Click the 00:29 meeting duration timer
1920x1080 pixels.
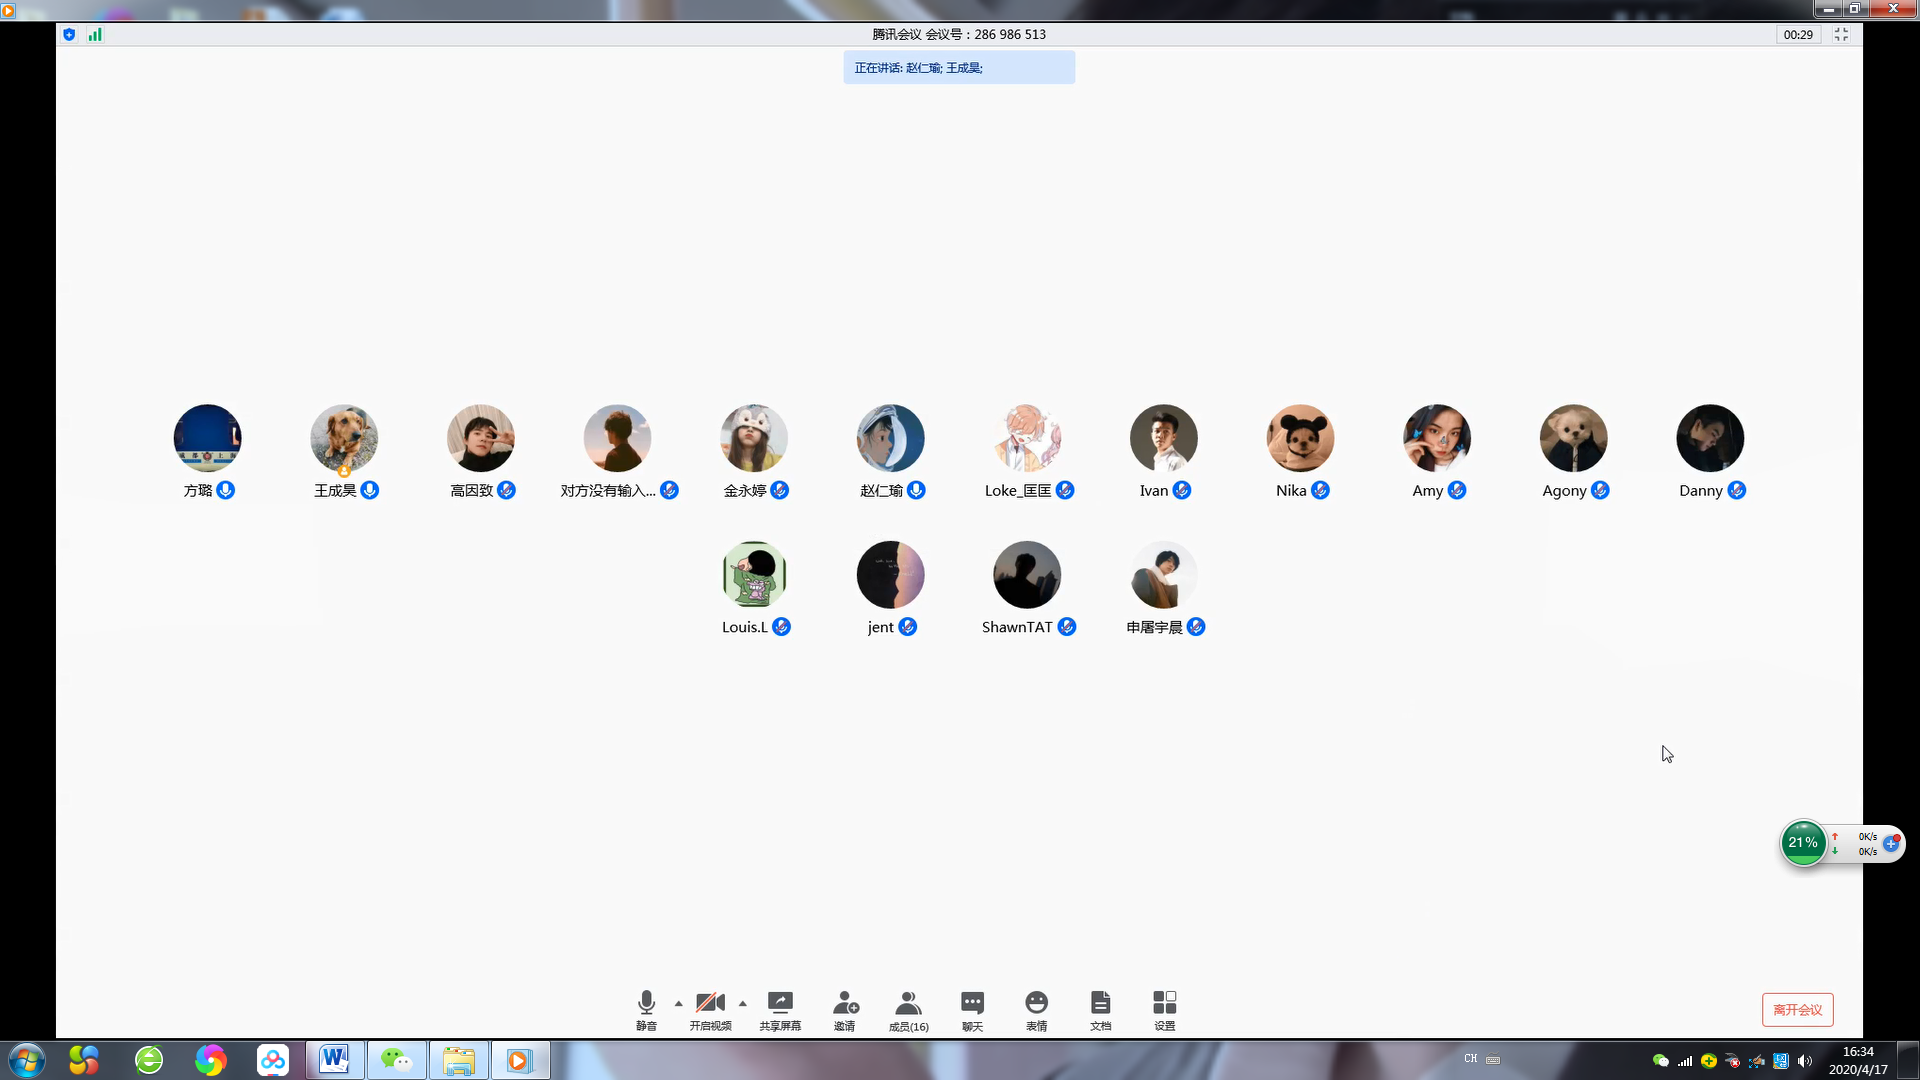(1797, 34)
